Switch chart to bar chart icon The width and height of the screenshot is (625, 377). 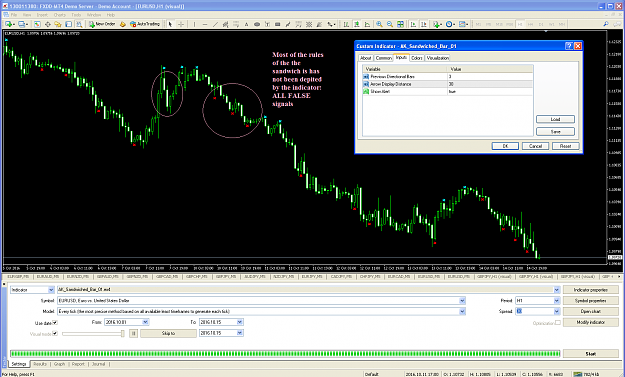click(346, 24)
